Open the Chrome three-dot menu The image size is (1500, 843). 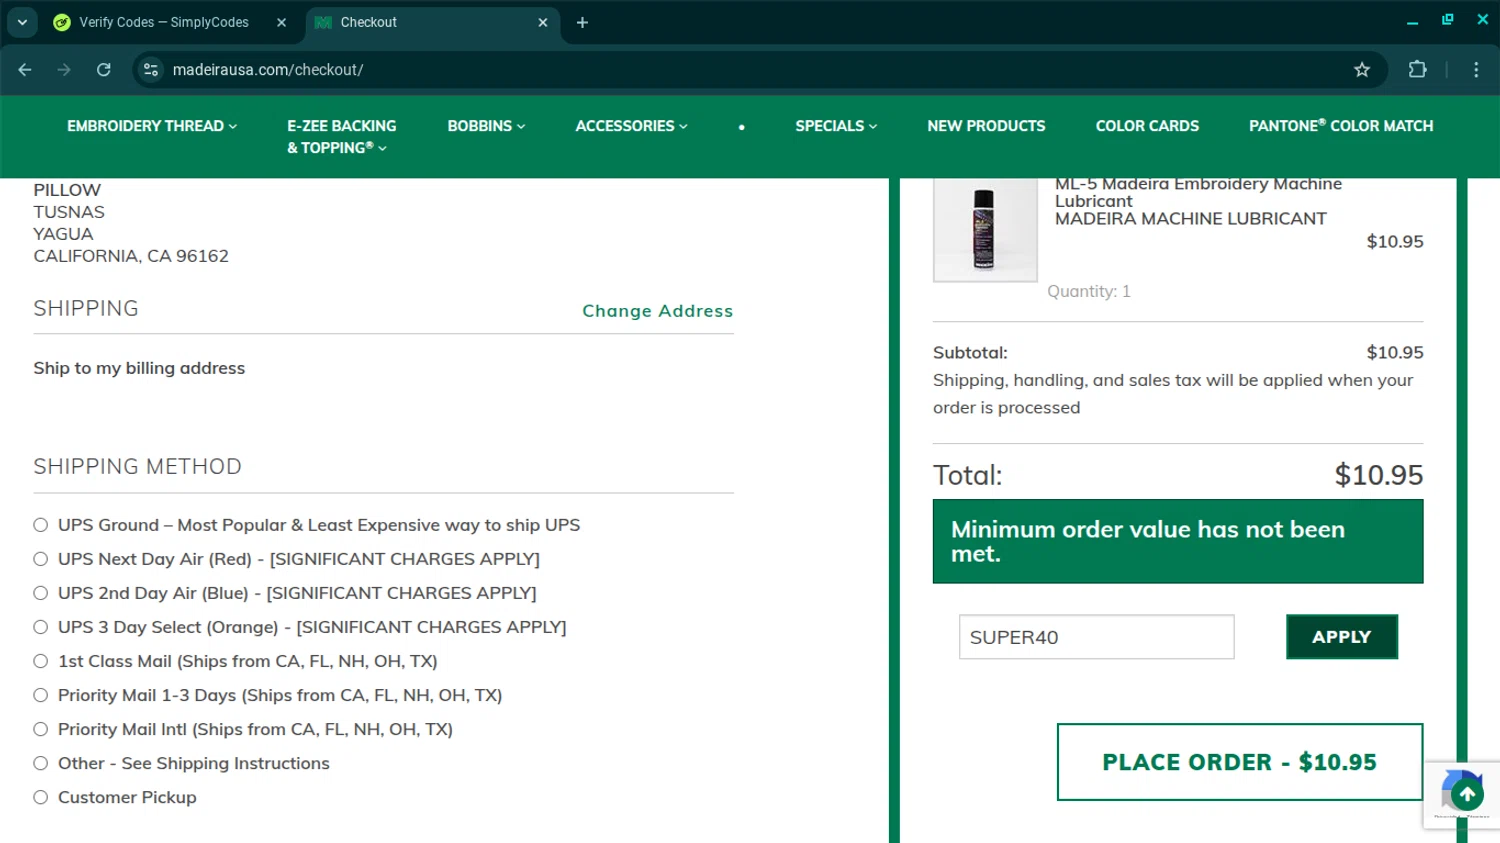tap(1476, 69)
